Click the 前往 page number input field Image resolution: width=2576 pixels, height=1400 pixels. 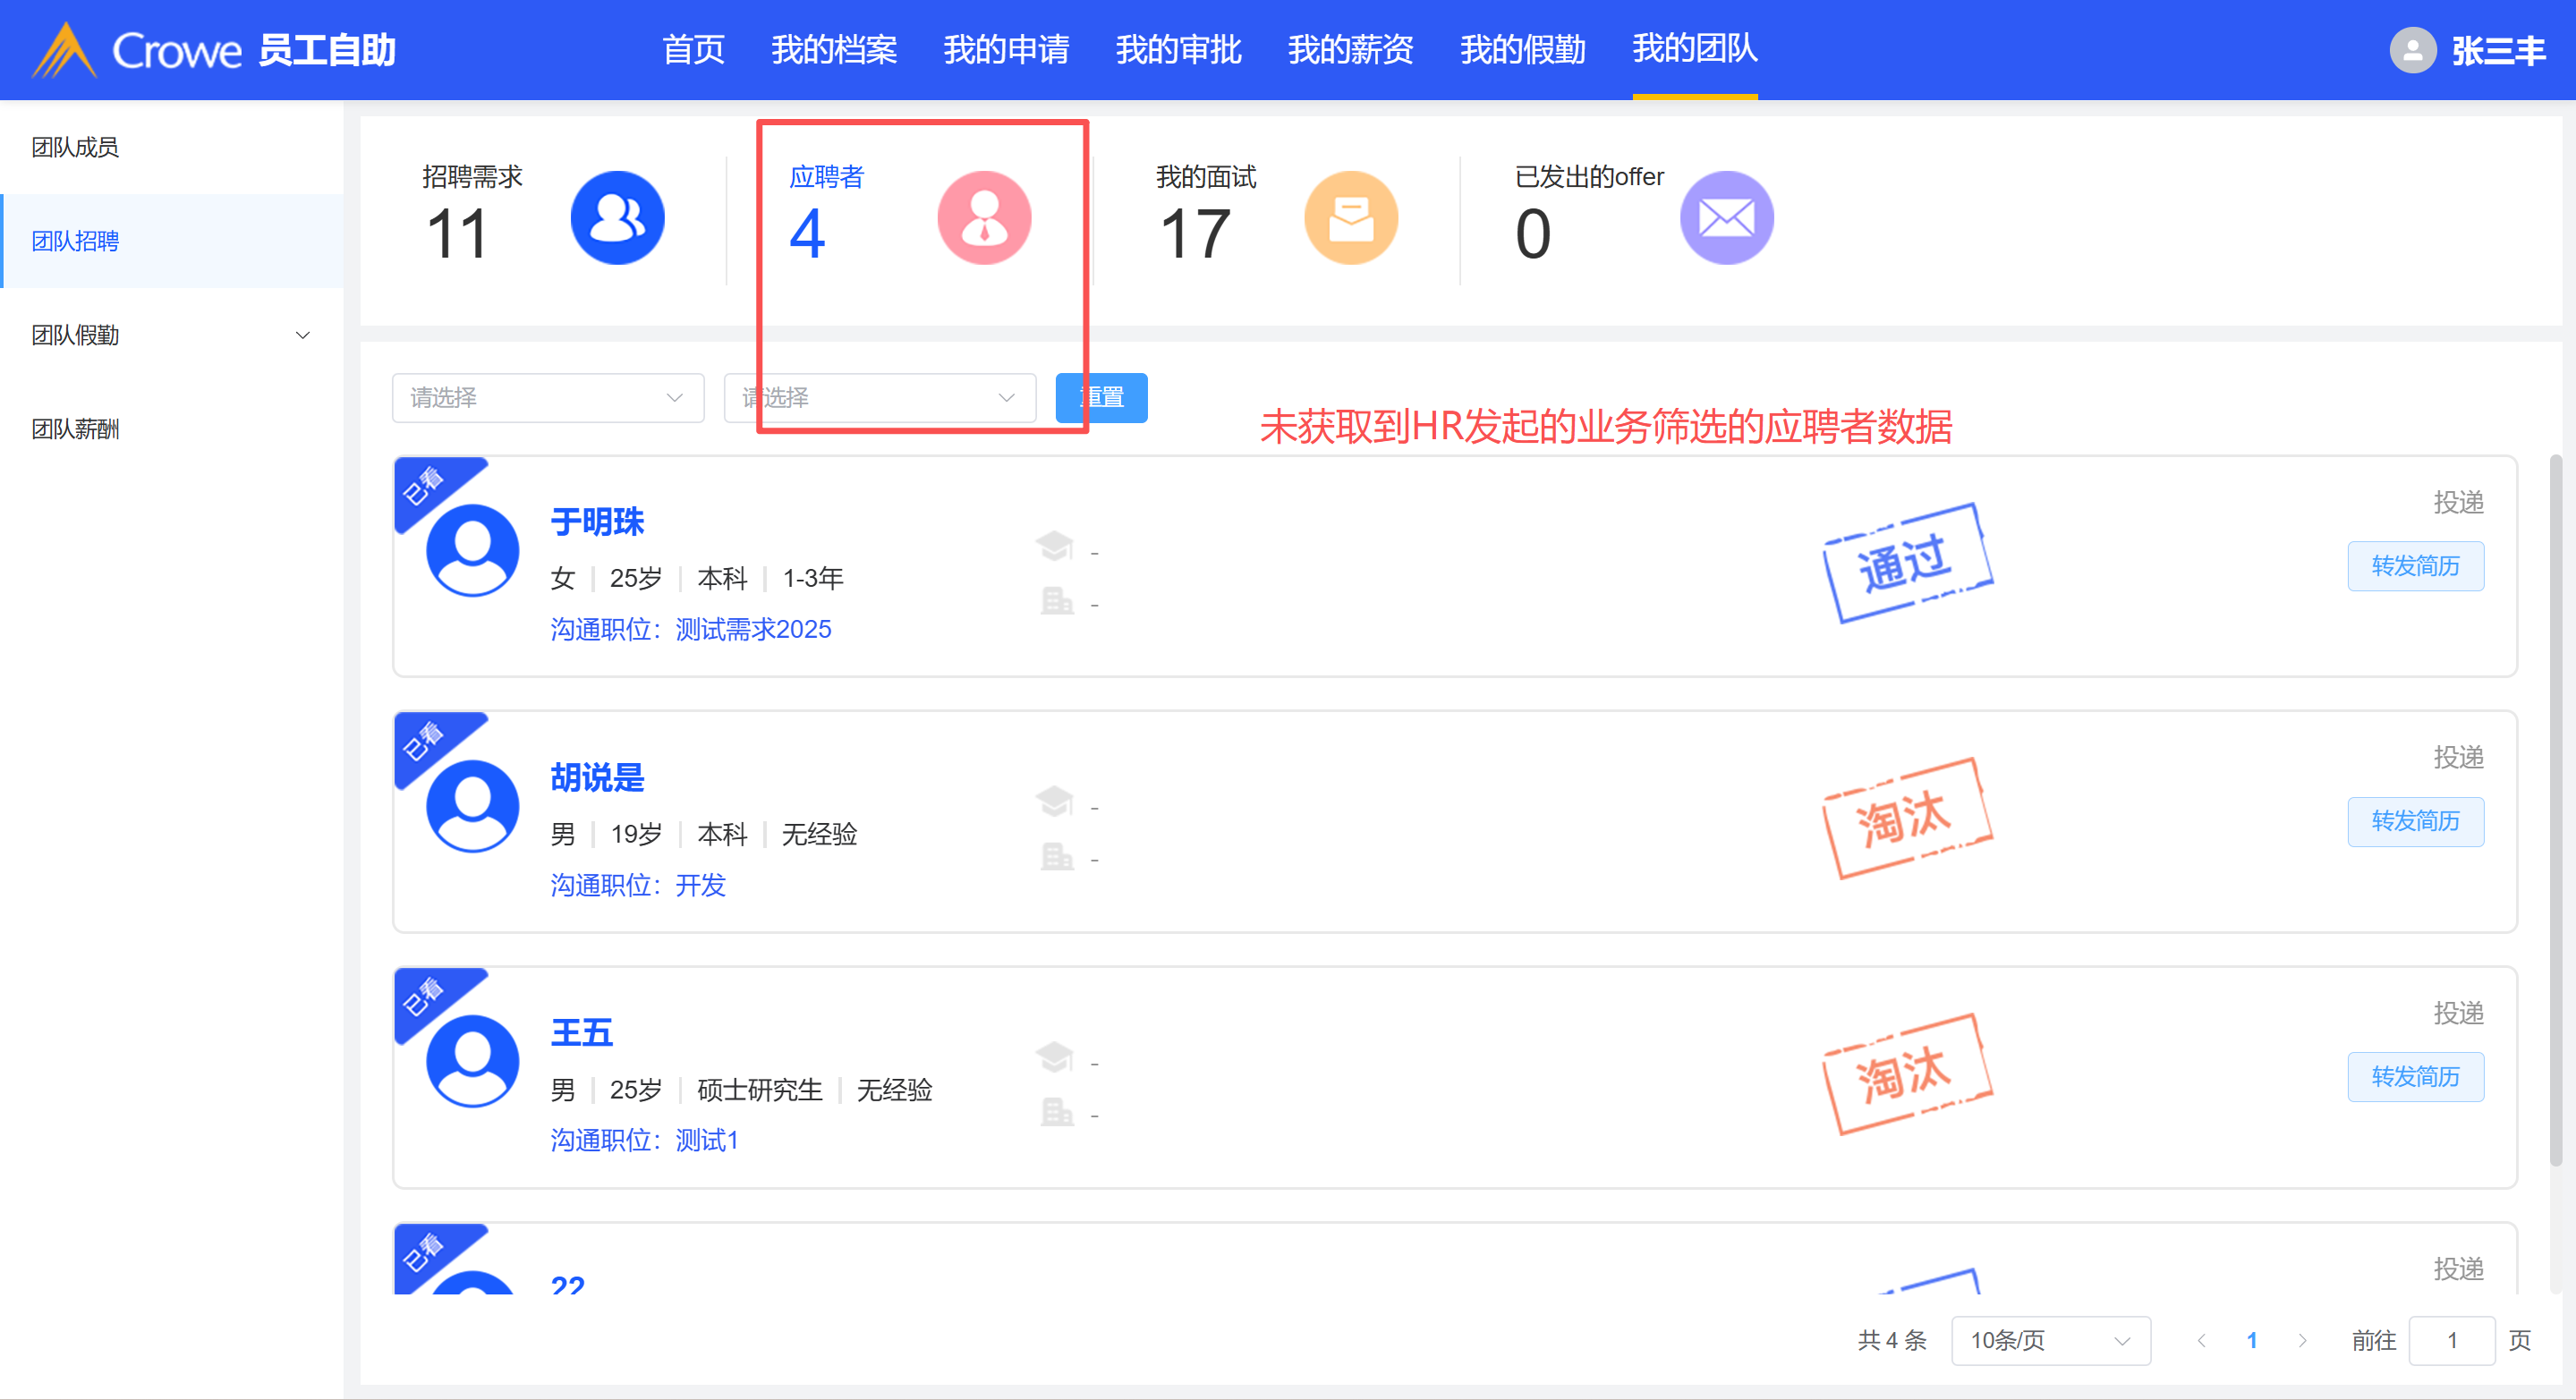2450,1340
